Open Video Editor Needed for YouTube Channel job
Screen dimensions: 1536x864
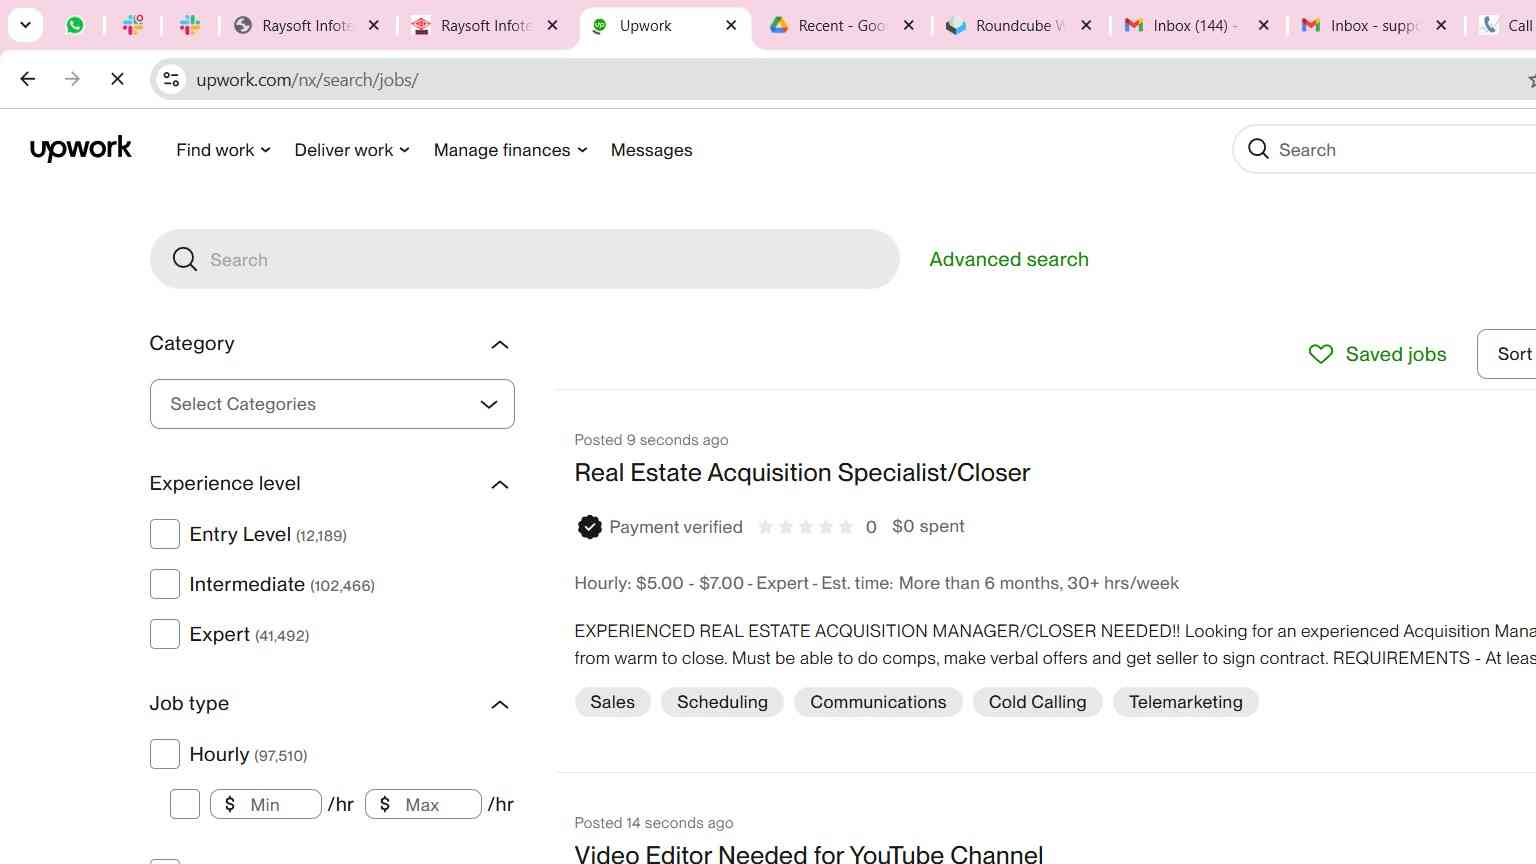point(808,854)
